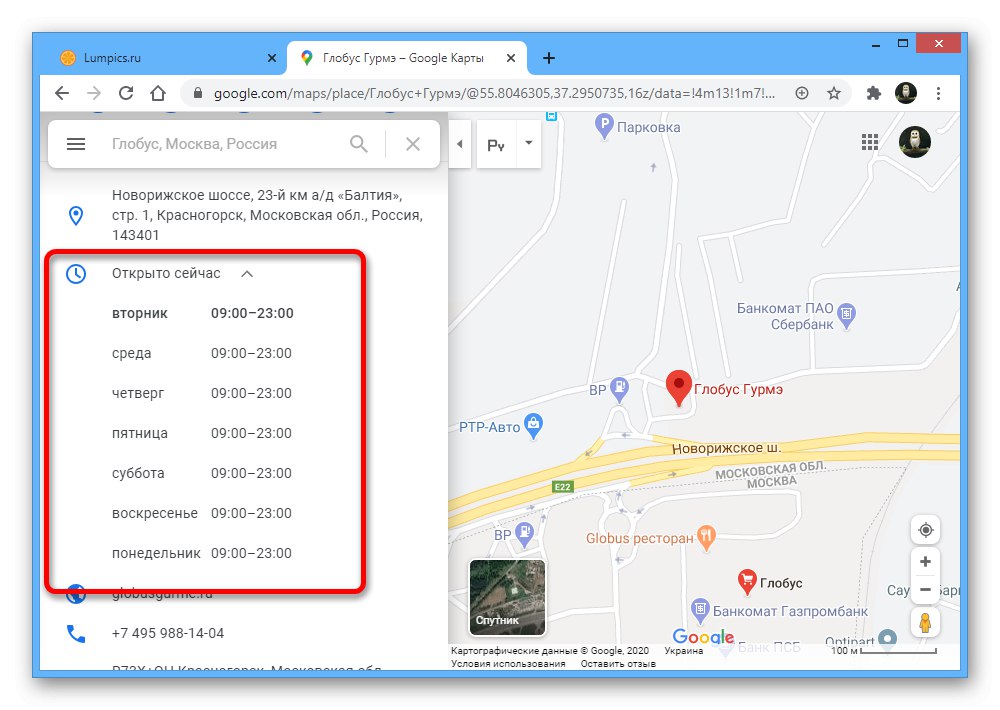Viewport: 1000px width, 710px height.
Task: Click the вторник hours row
Action: 203,313
